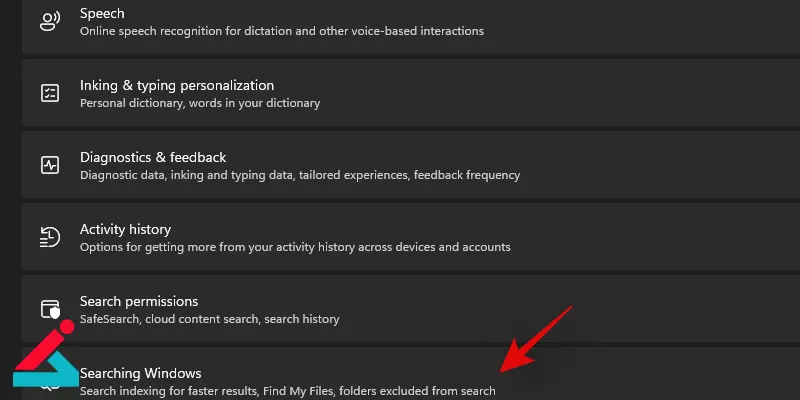The width and height of the screenshot is (800, 400).
Task: Select the activity history across devices description
Action: (295, 247)
